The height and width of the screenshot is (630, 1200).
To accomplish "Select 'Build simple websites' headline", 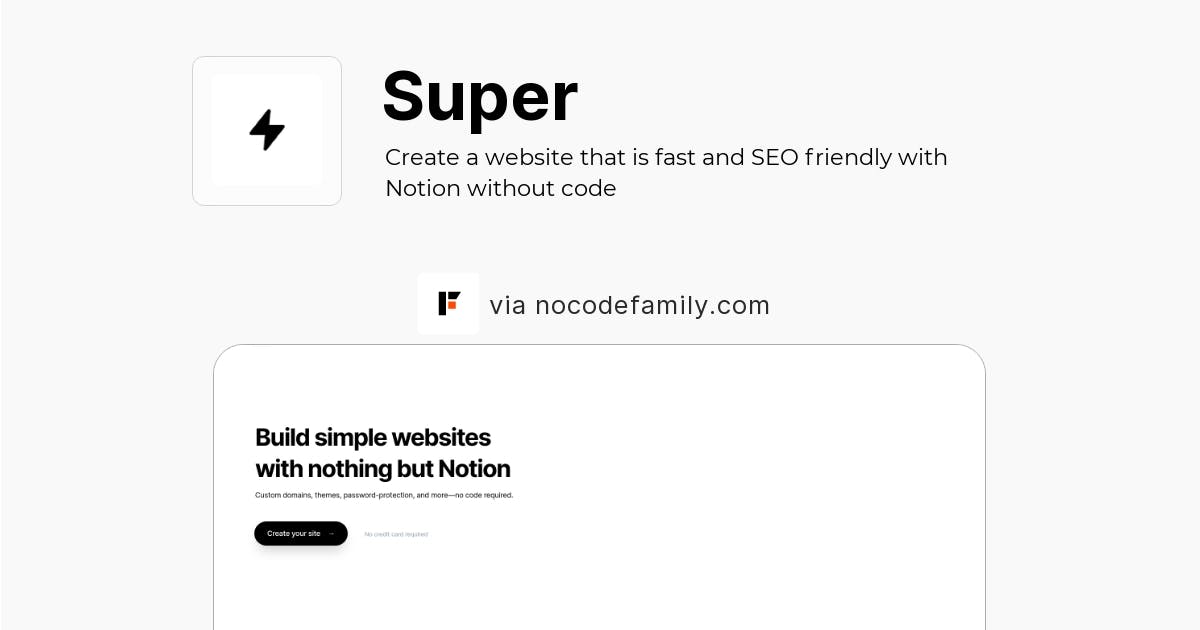I will coord(372,437).
